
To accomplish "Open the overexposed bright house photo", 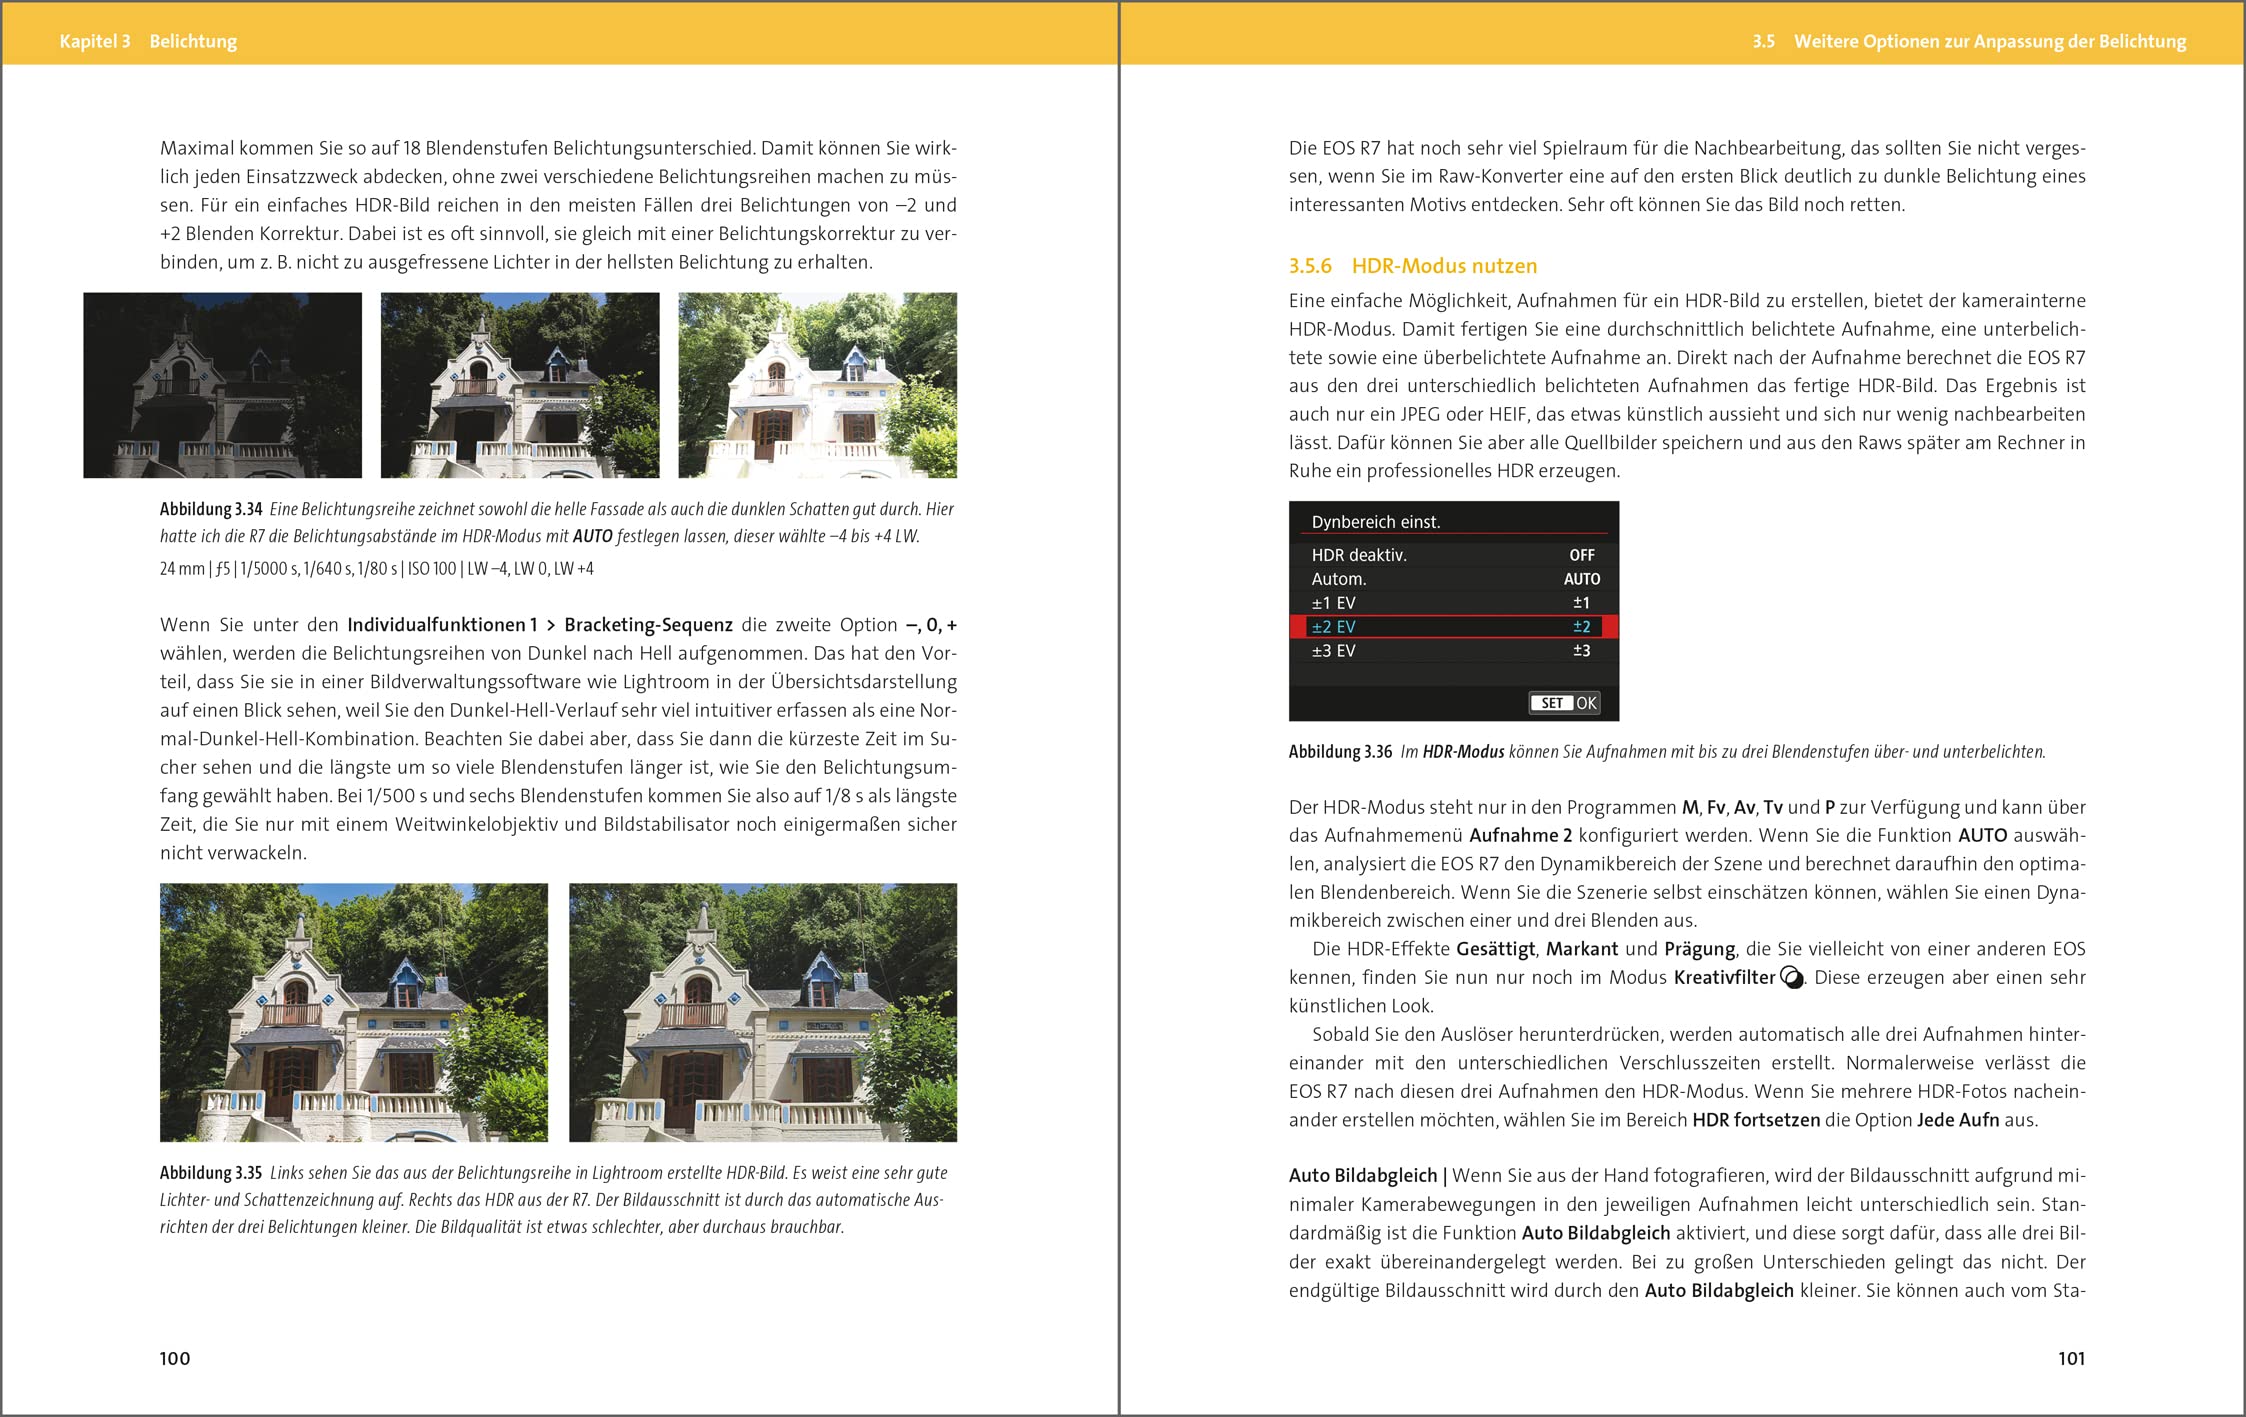I will click(818, 385).
